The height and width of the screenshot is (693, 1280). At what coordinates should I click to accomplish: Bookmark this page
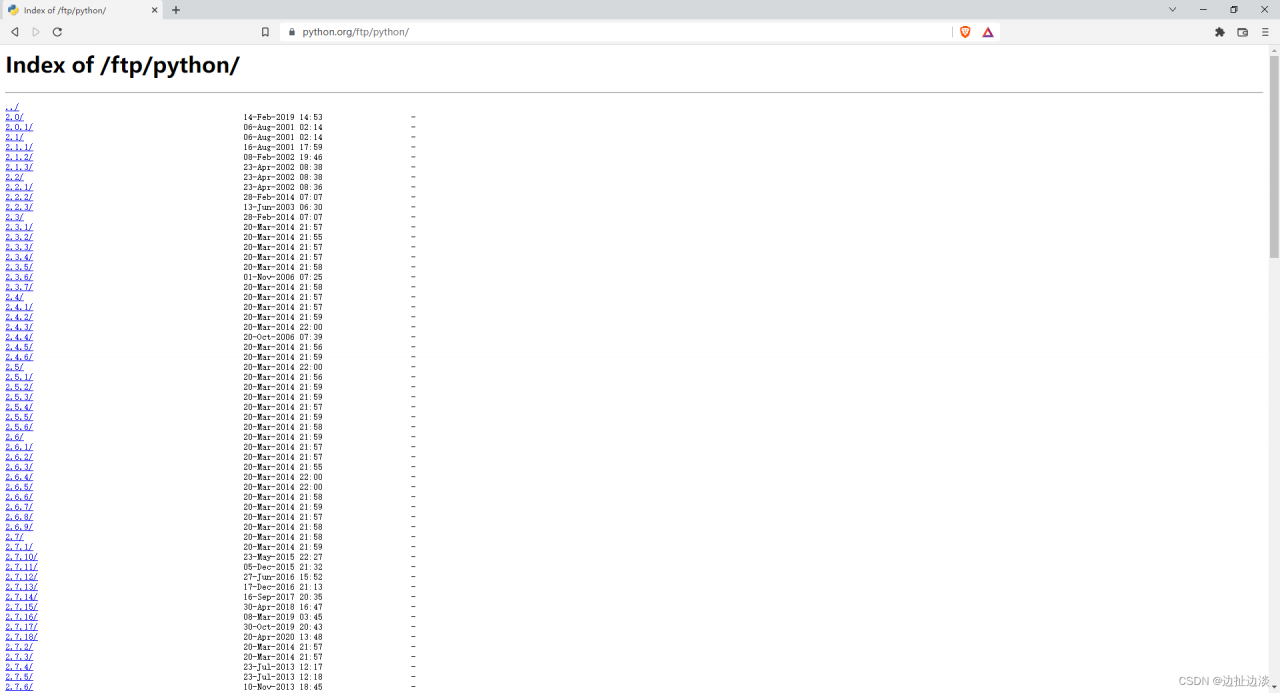pyautogui.click(x=265, y=32)
